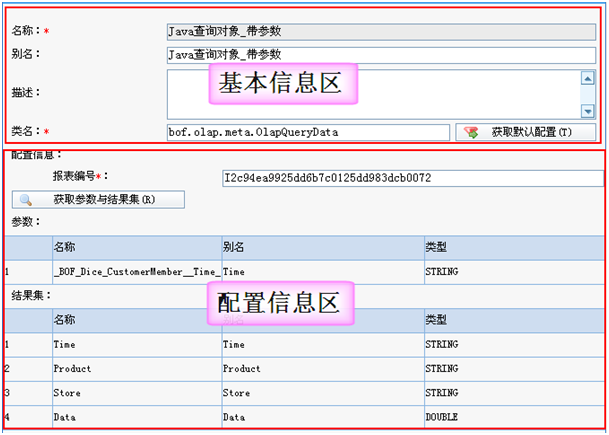Viewport: 609px width, 435px height.
Task: Click the DOUBLE type cell for Data
Action: tap(514, 418)
